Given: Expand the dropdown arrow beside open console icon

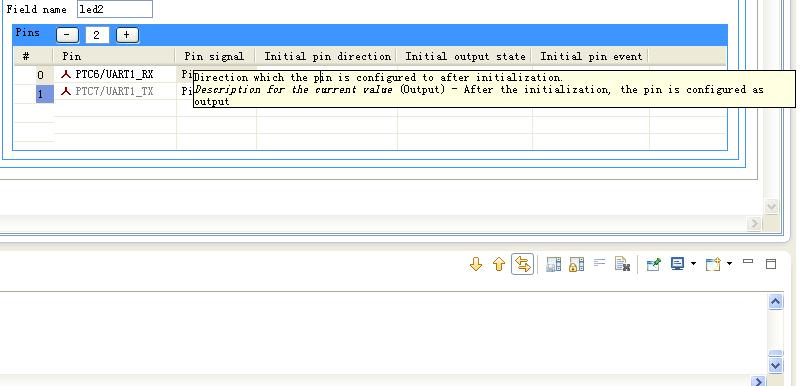Looking at the screenshot, I should point(729,264).
